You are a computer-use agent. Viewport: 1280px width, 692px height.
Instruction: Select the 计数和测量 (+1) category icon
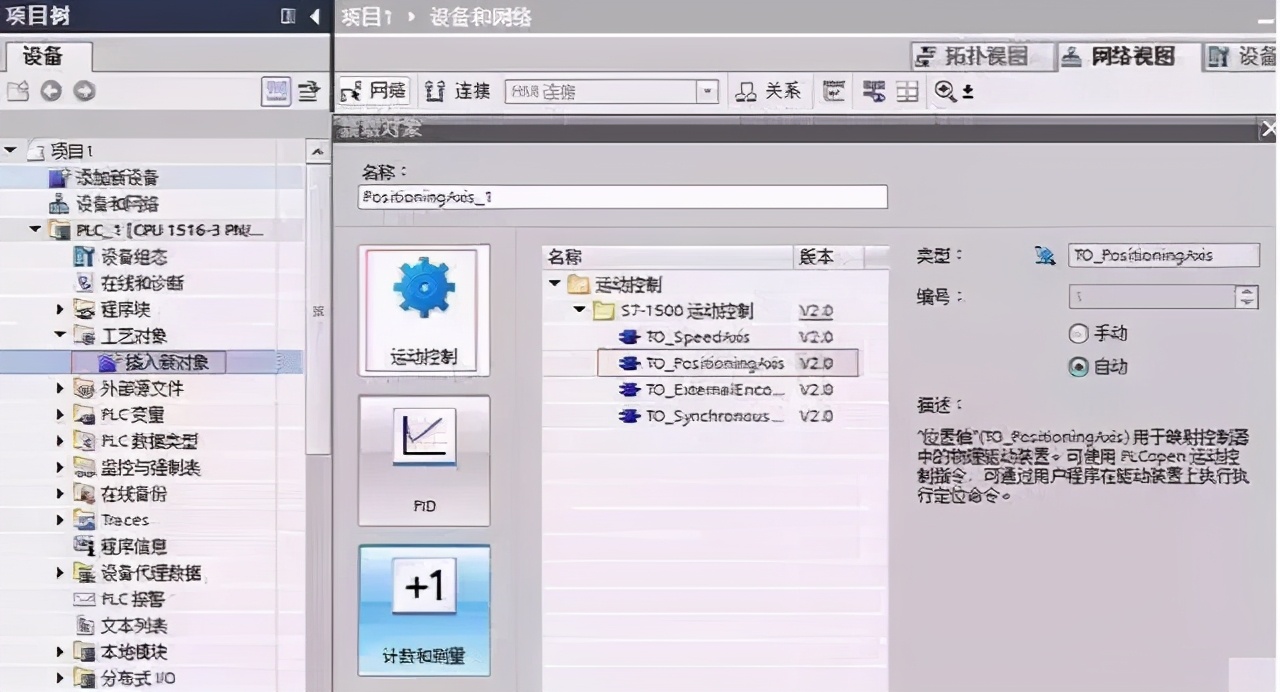(x=423, y=610)
